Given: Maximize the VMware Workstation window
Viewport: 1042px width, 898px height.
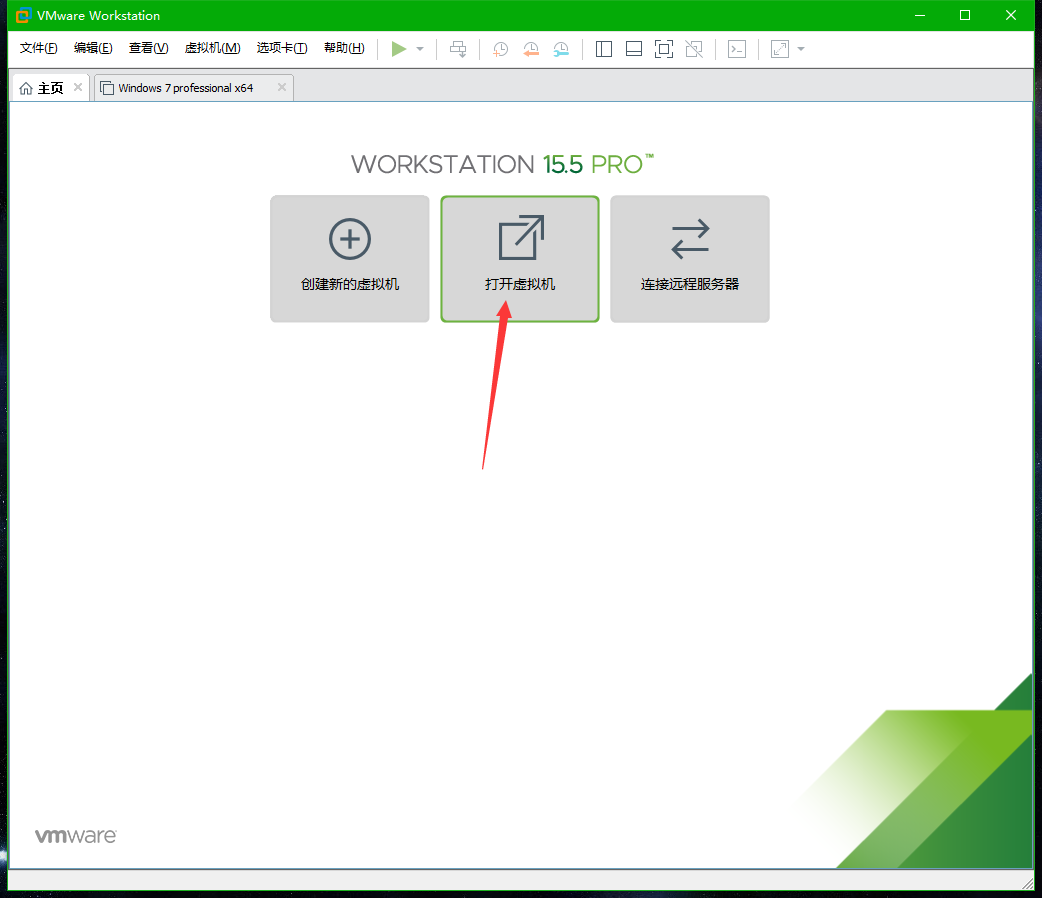Looking at the screenshot, I should pos(965,15).
